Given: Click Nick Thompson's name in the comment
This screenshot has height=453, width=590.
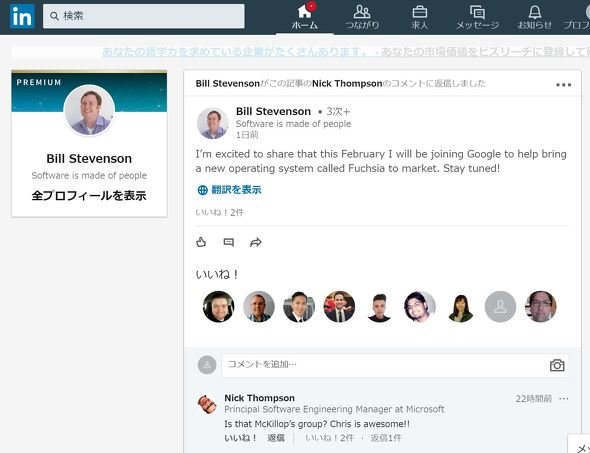Looking at the screenshot, I should click(x=259, y=398).
